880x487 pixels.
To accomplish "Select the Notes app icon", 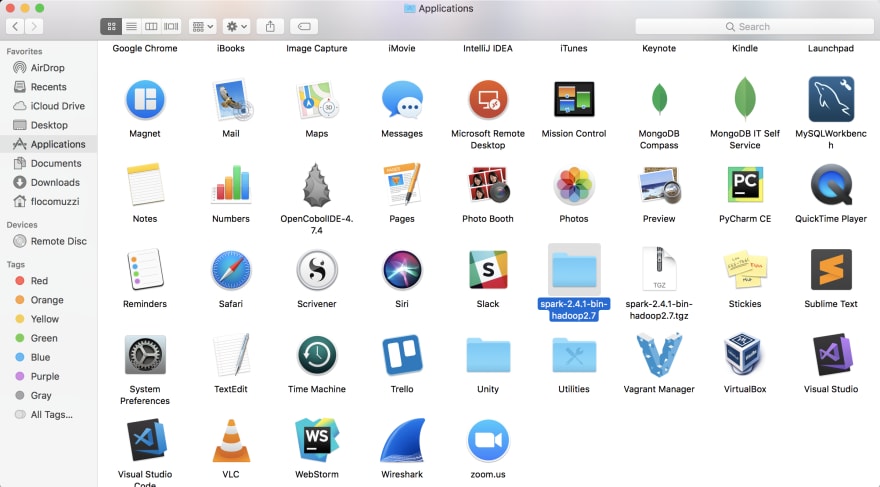I will [145, 185].
